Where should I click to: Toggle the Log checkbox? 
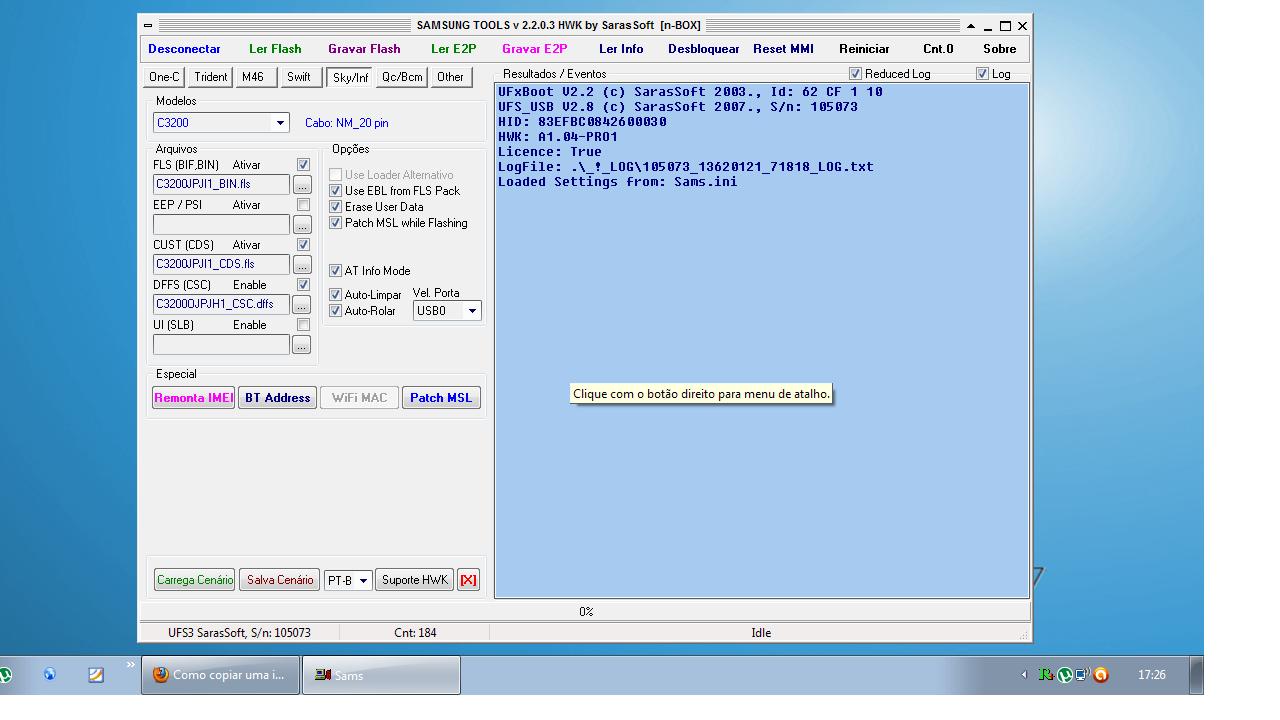(x=982, y=74)
